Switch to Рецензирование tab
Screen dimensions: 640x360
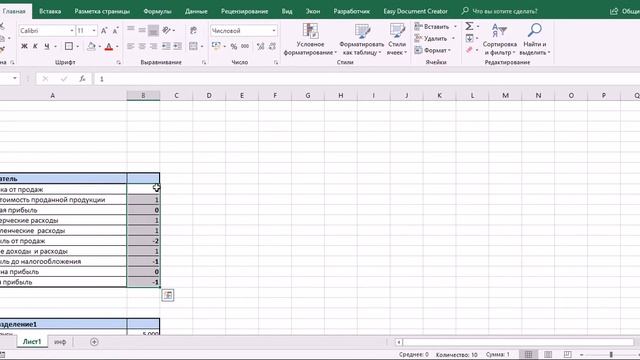244,11
